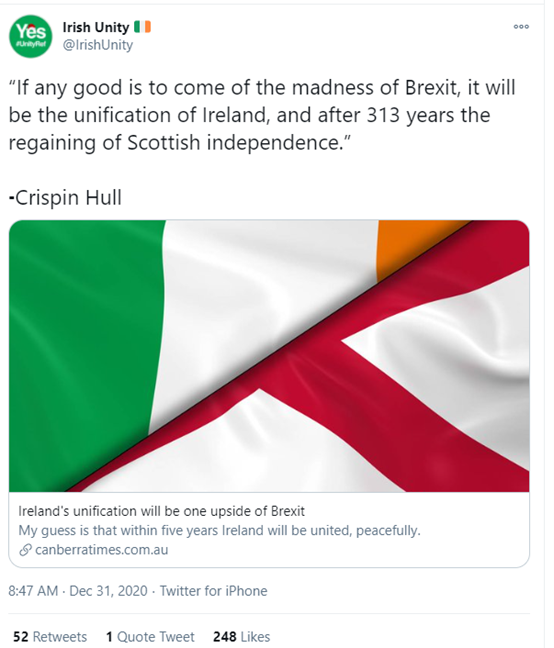
Task: Open the link card flag image
Action: pyautogui.click(x=269, y=356)
